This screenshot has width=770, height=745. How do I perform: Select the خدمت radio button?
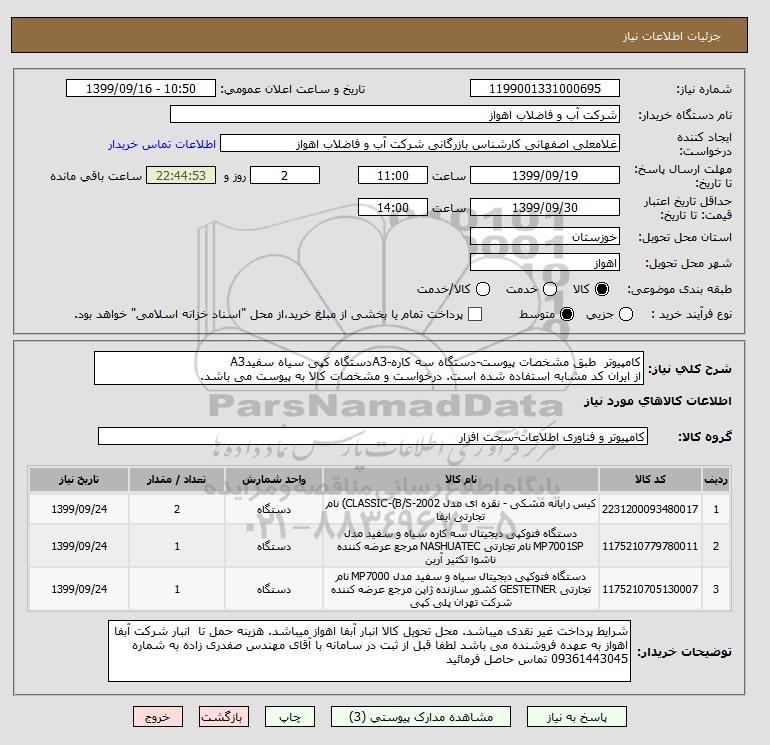[x=550, y=289]
